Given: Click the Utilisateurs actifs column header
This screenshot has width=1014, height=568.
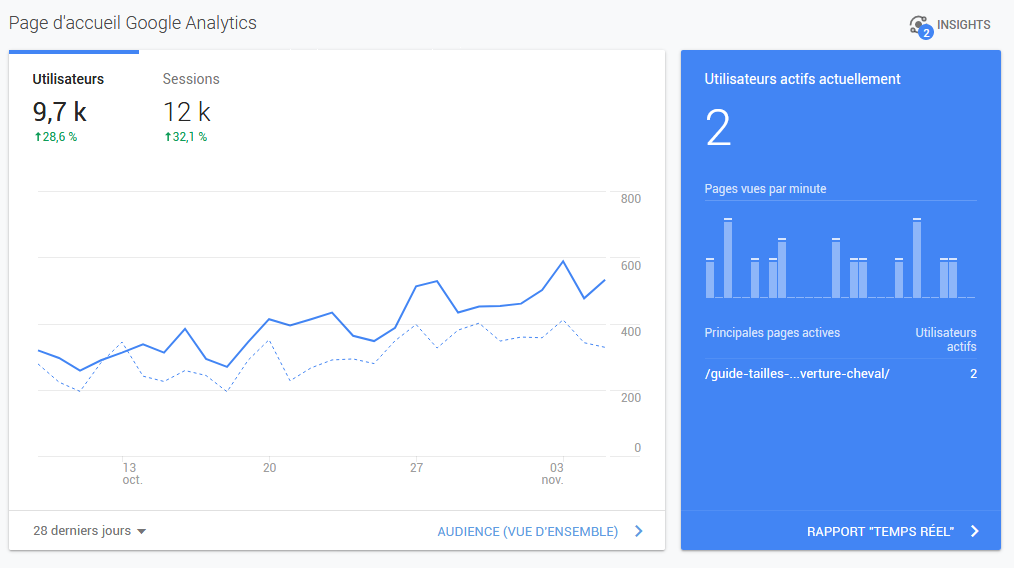Looking at the screenshot, I should (x=945, y=340).
